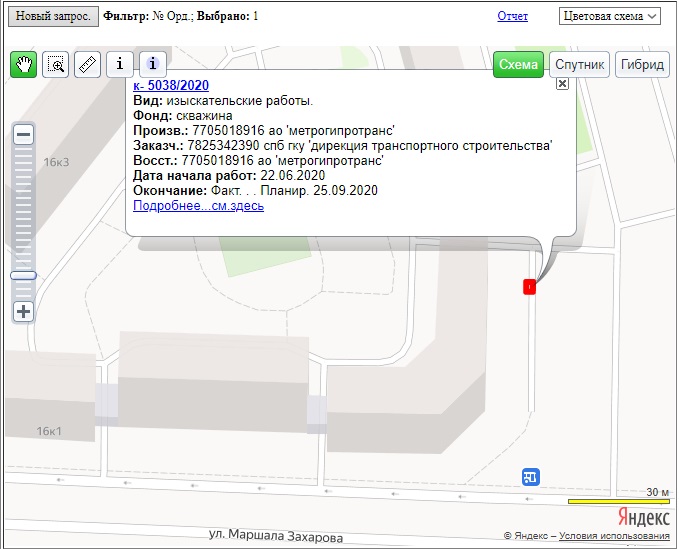The width and height of the screenshot is (679, 549).
Task: Switch map to Спутник view
Action: (580, 64)
